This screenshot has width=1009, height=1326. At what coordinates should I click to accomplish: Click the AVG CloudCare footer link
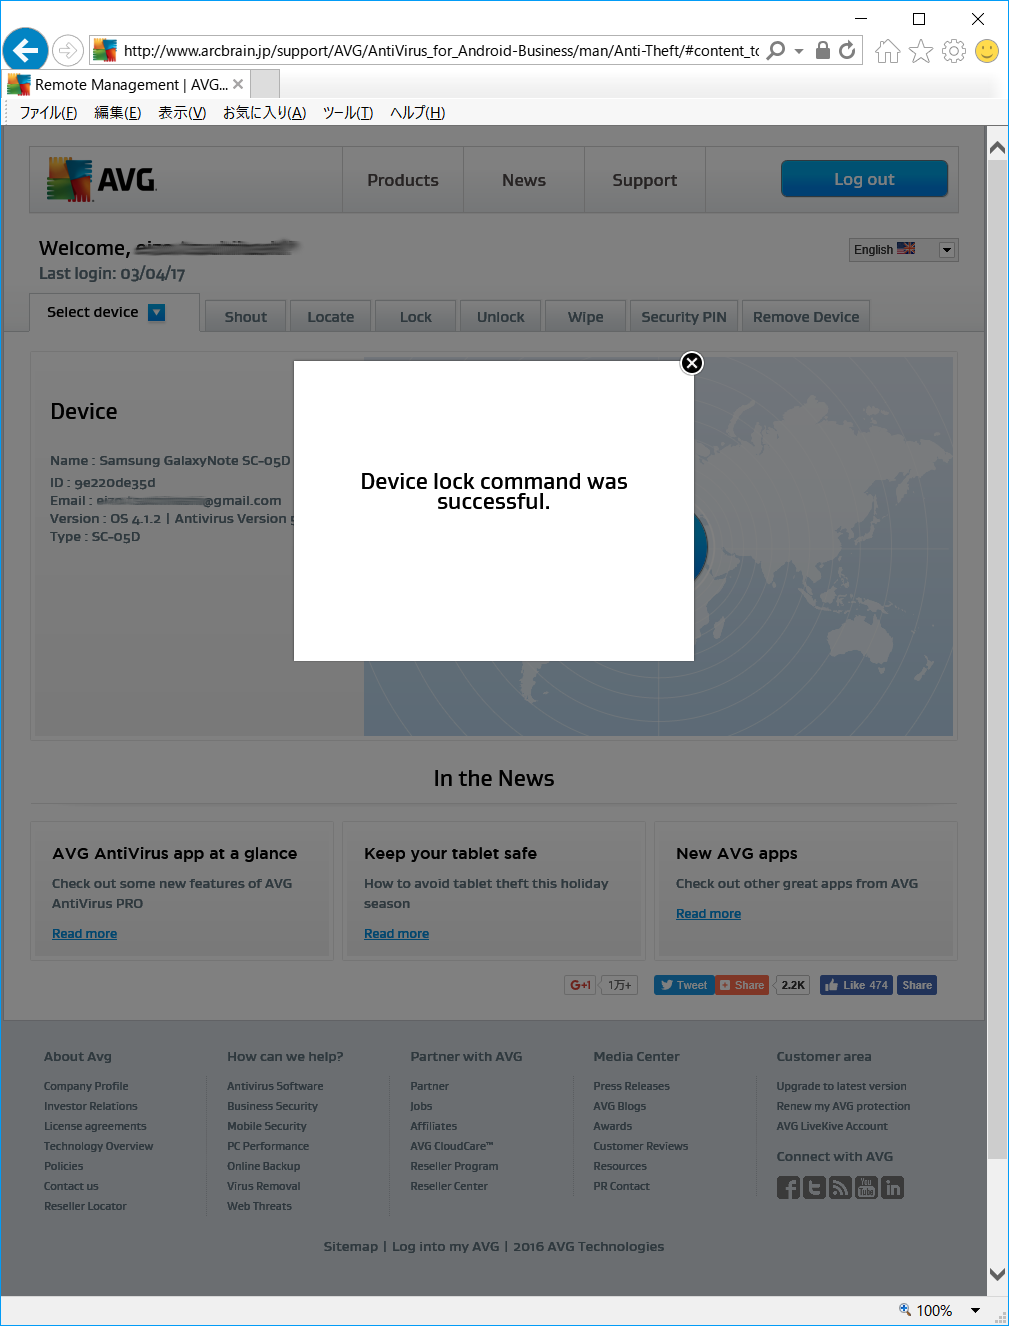452,1146
